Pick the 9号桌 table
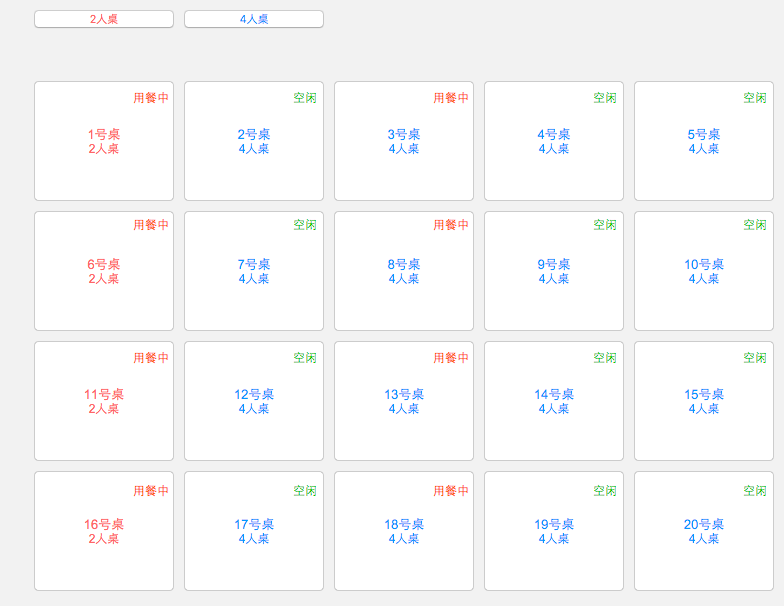 tap(554, 271)
